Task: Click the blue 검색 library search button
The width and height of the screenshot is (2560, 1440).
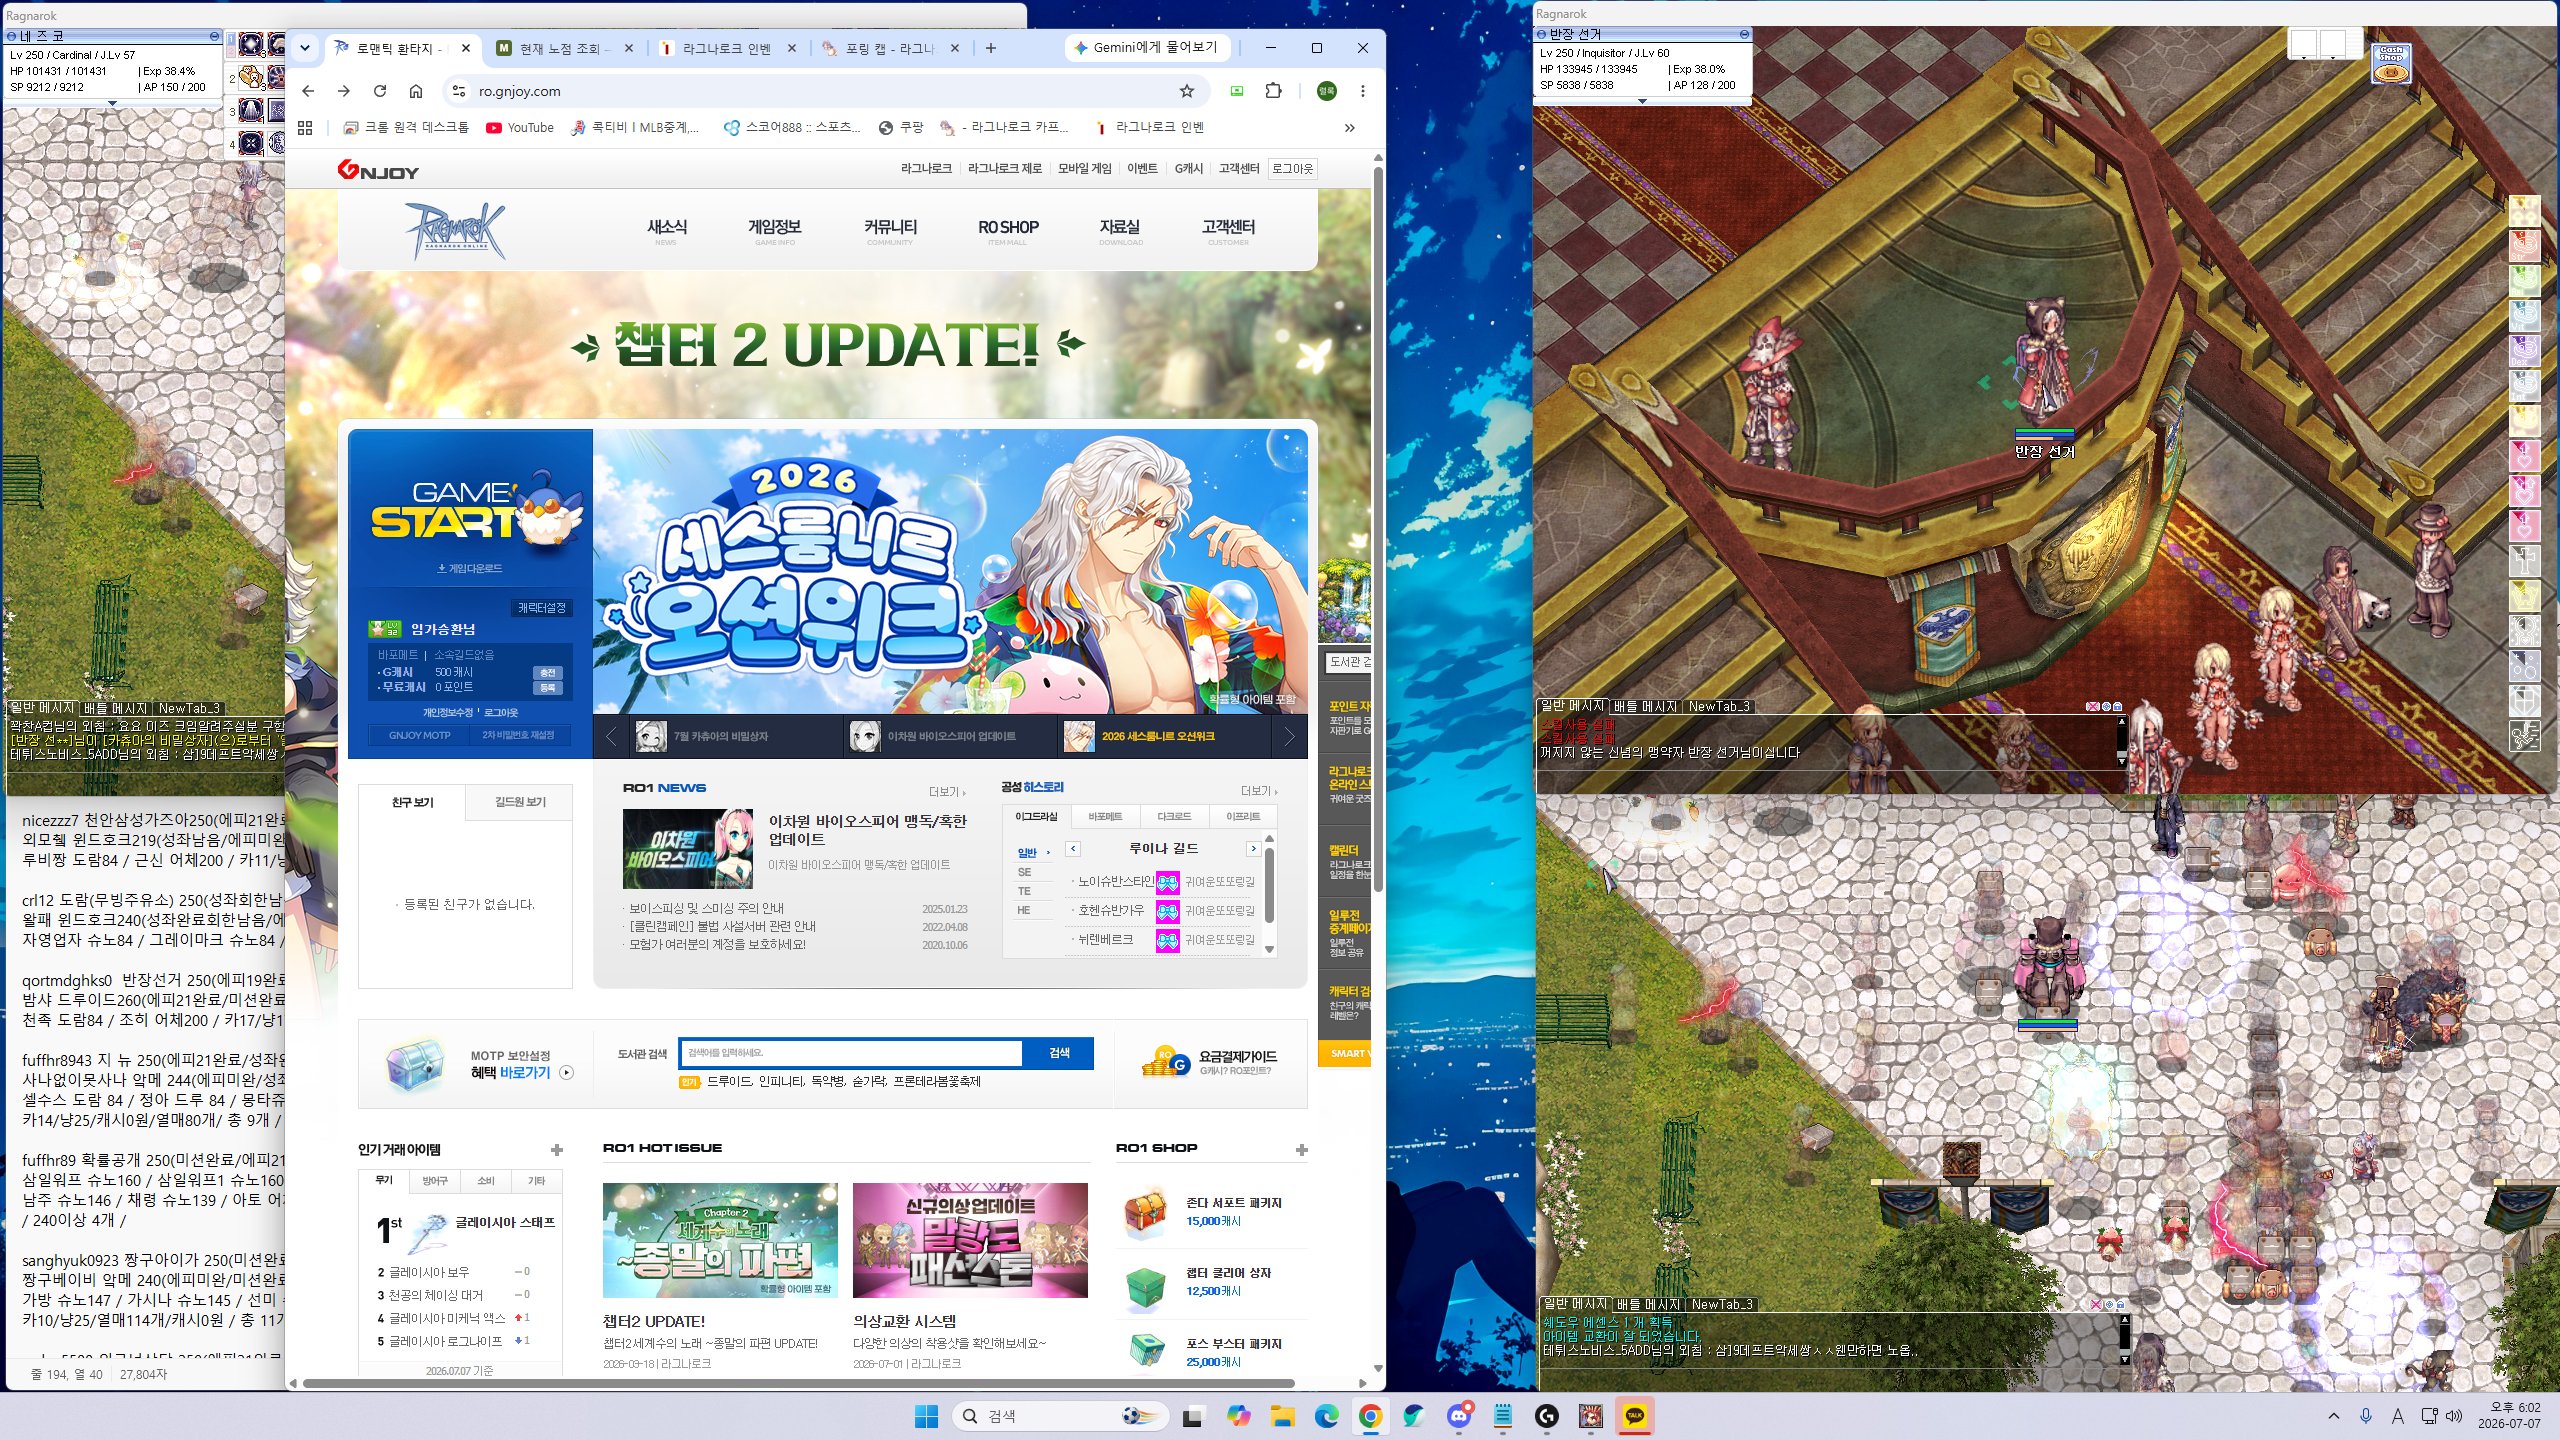Action: [1059, 1053]
